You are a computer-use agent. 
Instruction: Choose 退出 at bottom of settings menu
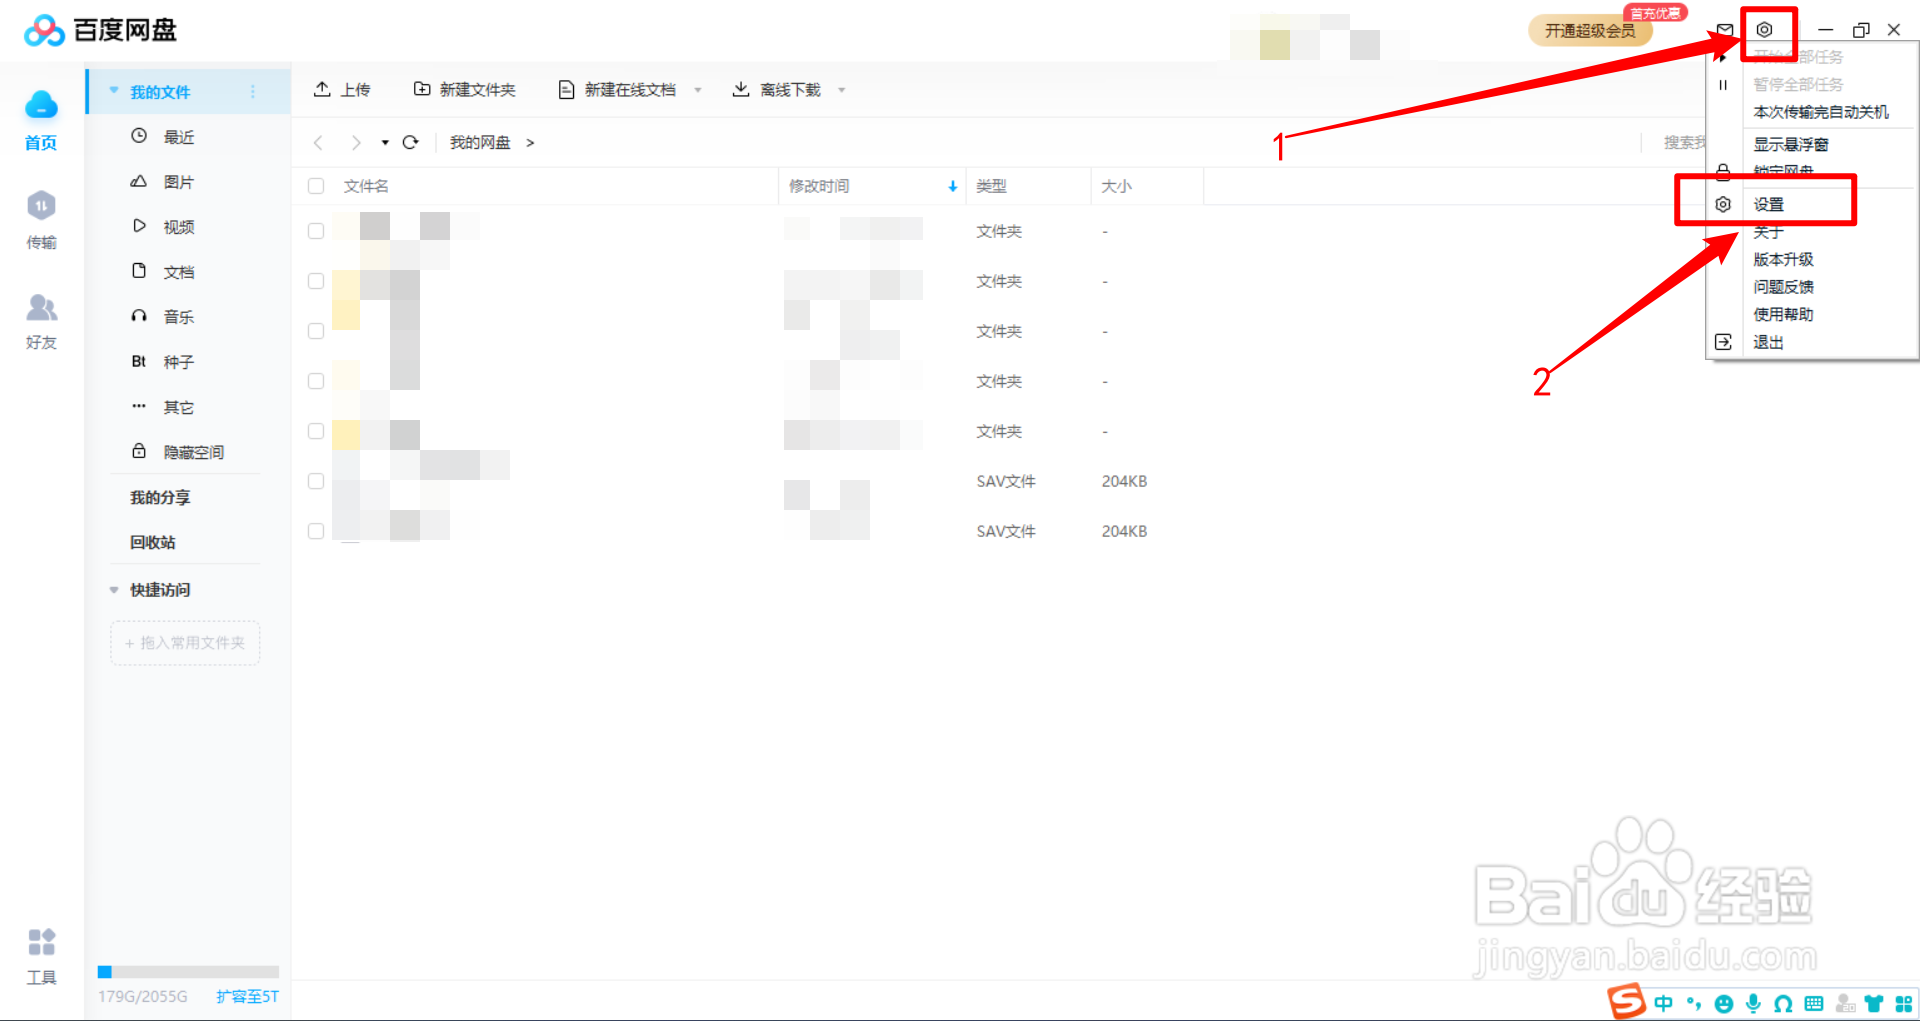tap(1767, 342)
